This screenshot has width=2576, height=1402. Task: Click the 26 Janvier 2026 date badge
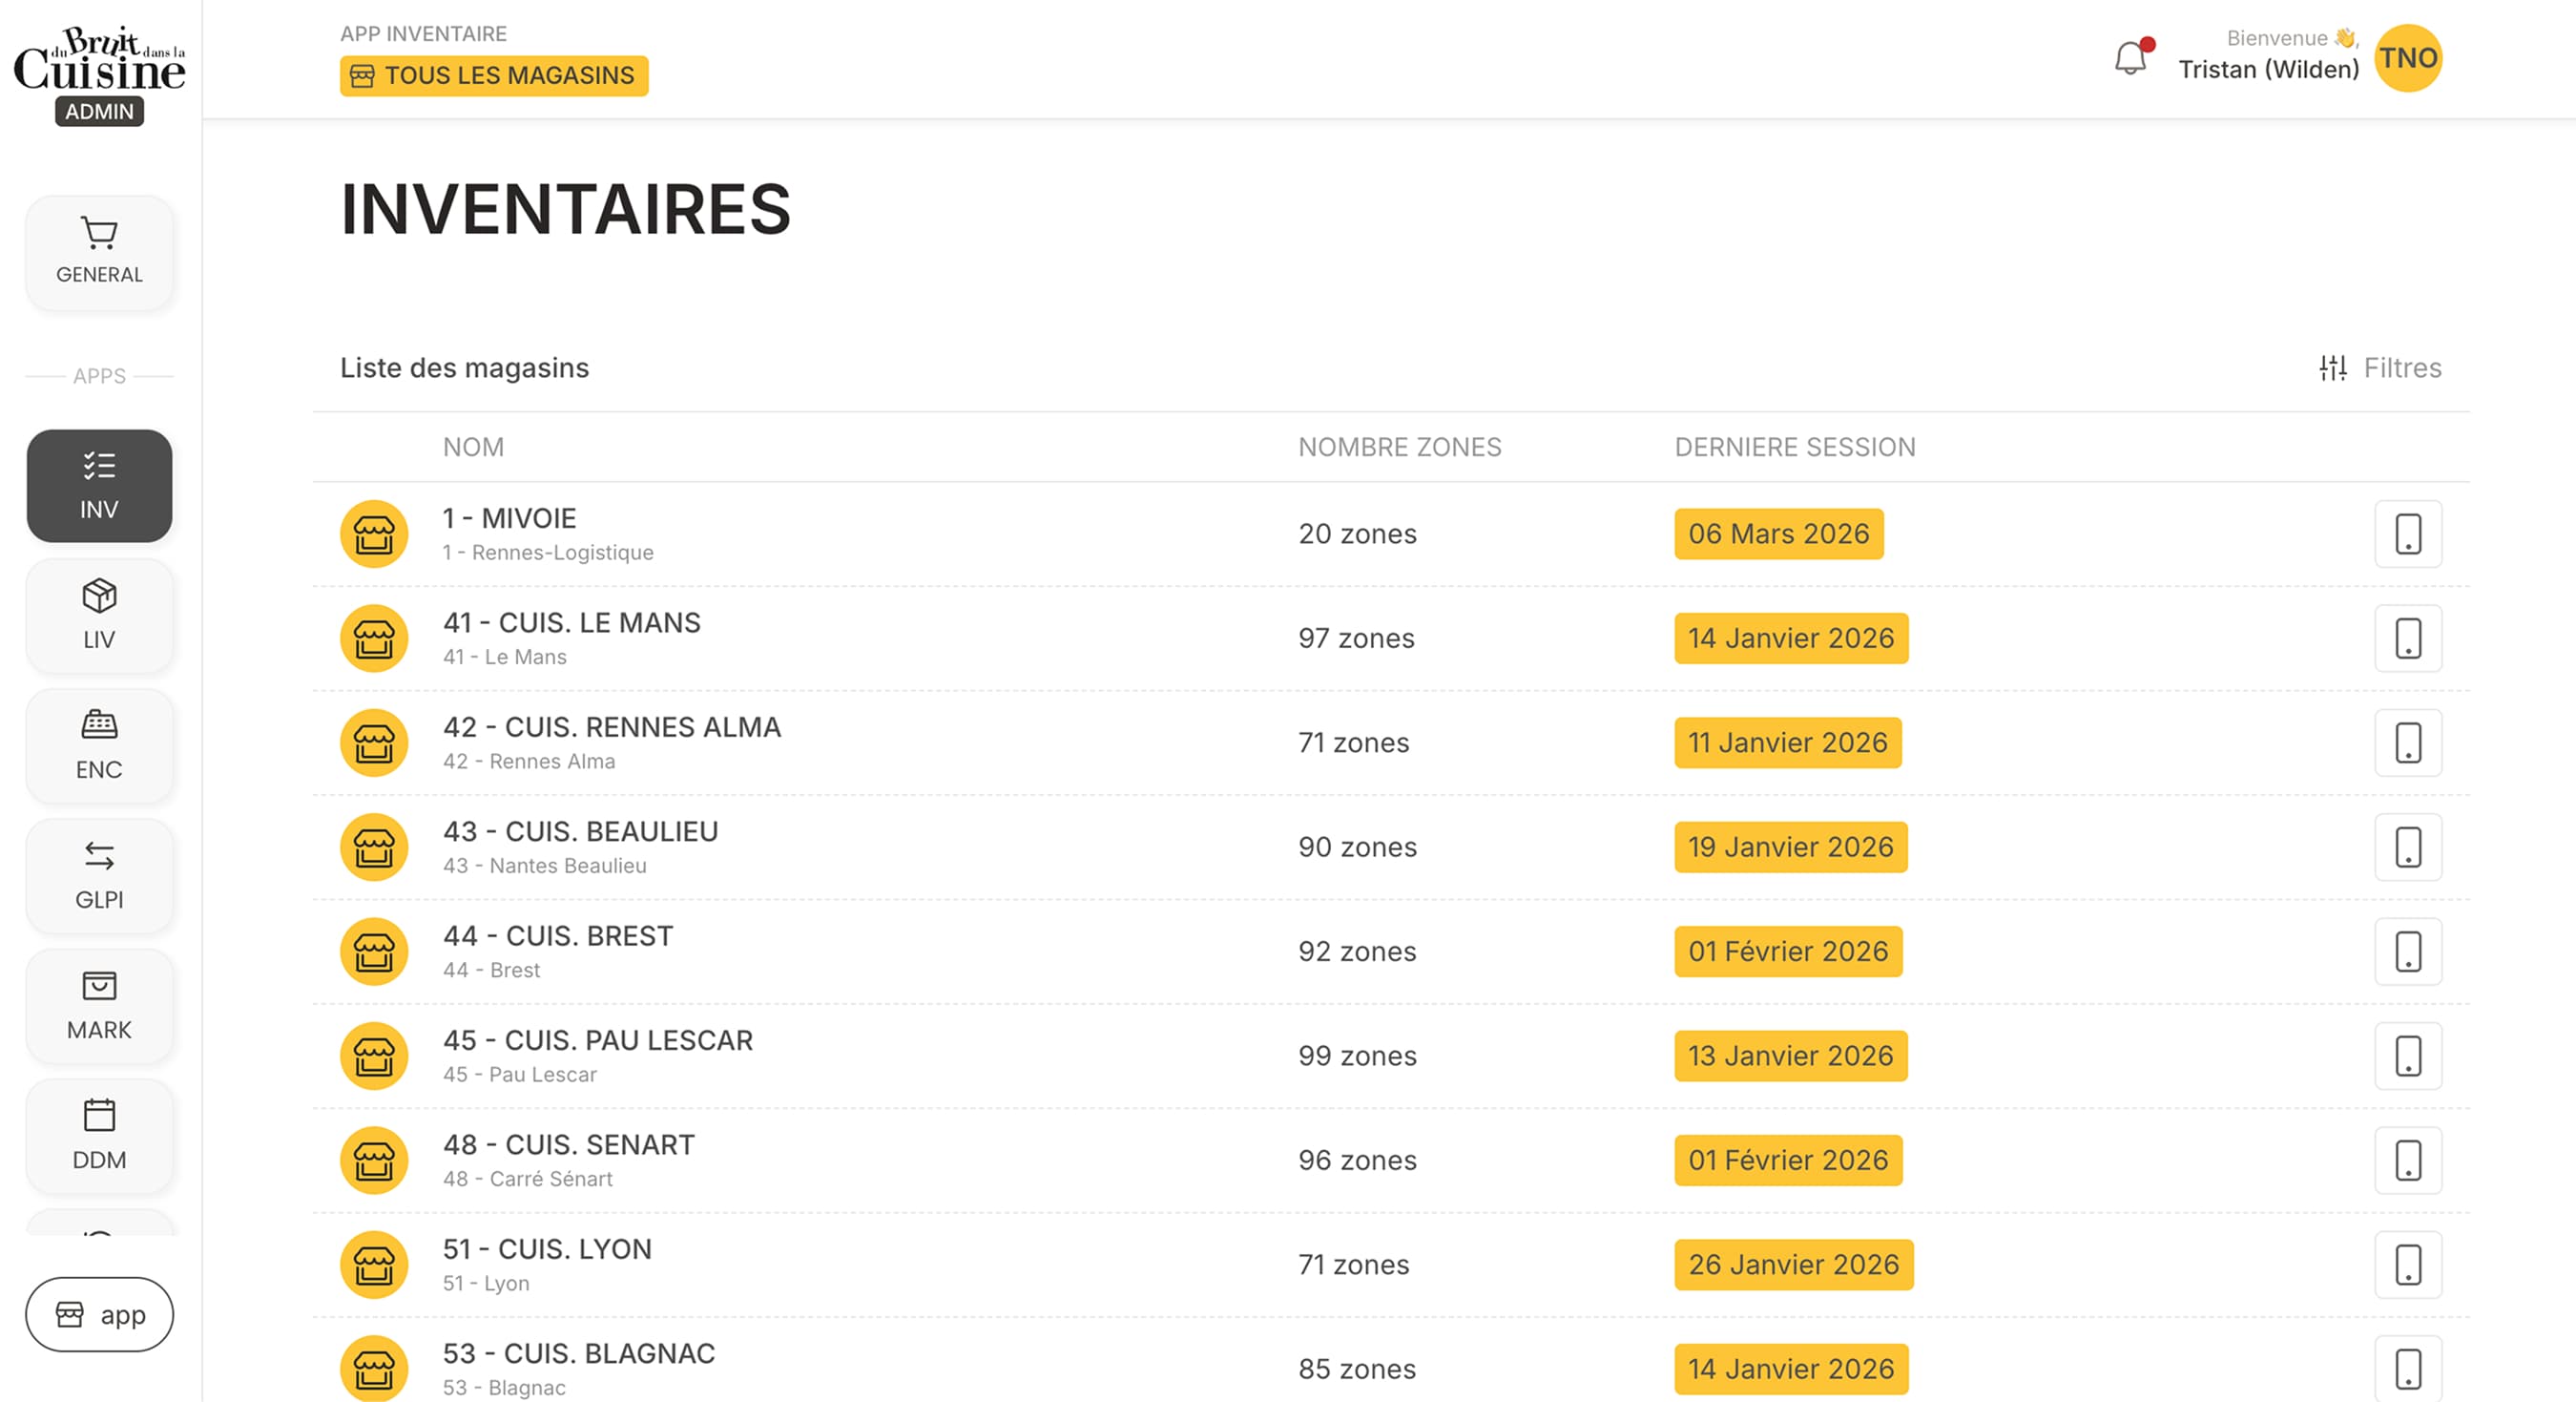pos(1794,1265)
